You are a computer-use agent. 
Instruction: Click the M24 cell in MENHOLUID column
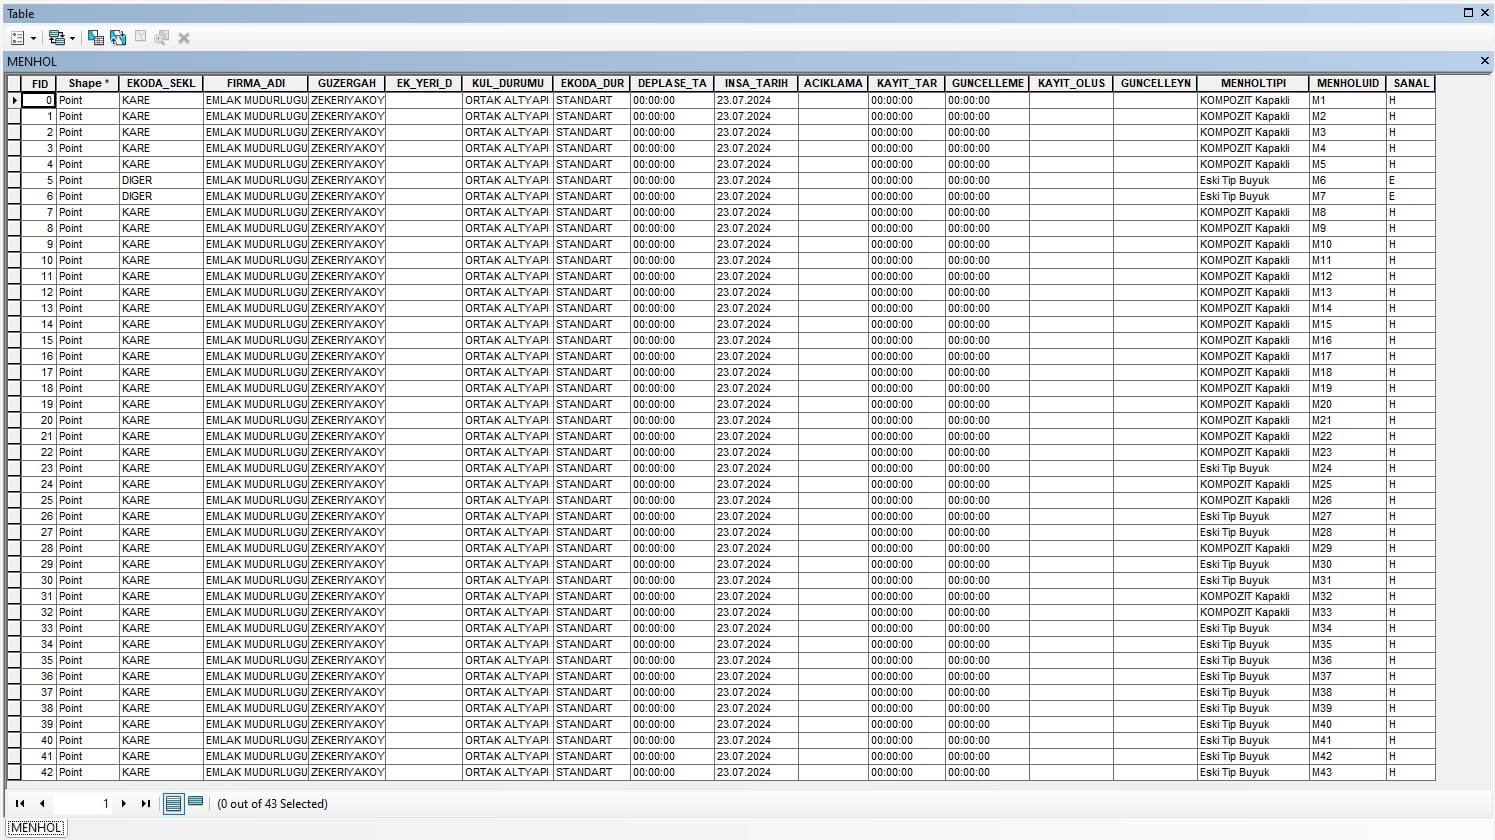click(x=1346, y=469)
